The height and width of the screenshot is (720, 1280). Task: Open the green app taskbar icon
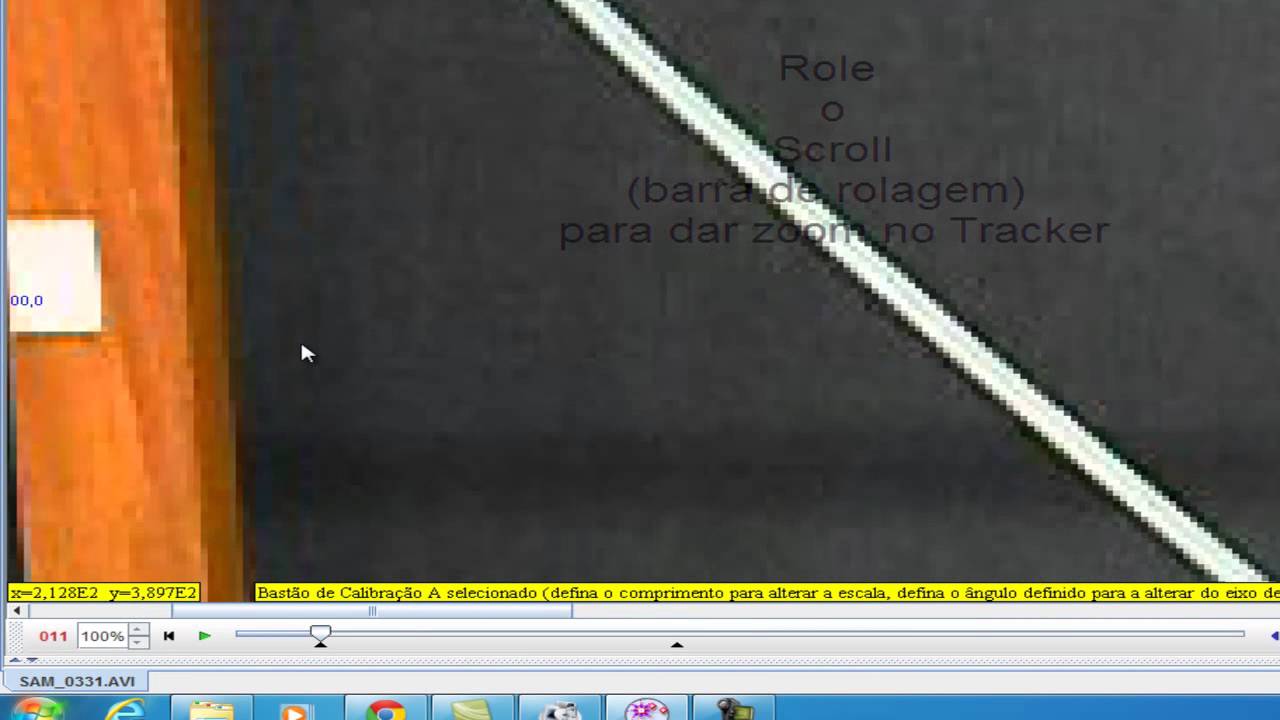(x=472, y=710)
